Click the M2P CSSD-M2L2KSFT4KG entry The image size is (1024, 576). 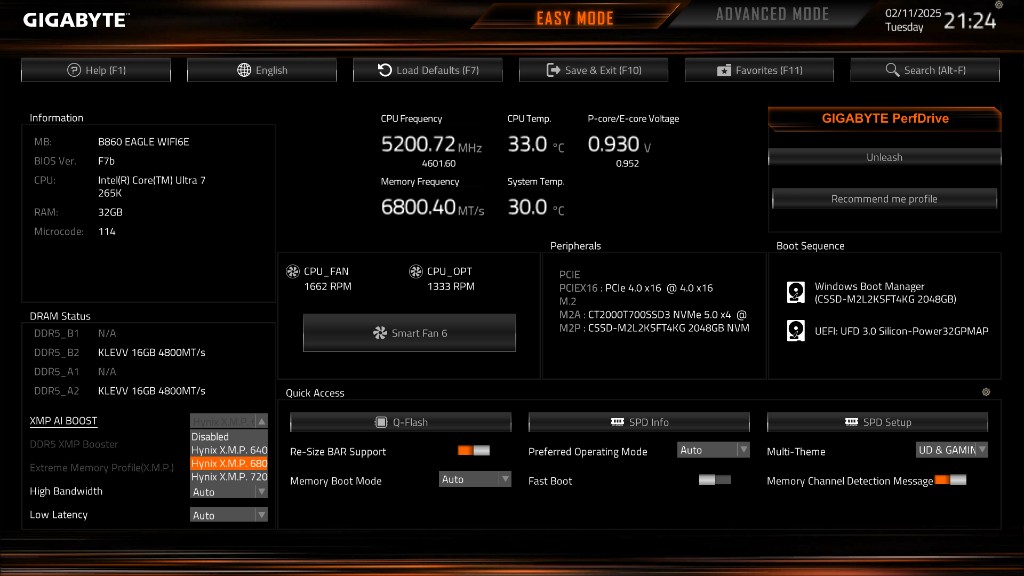click(654, 328)
